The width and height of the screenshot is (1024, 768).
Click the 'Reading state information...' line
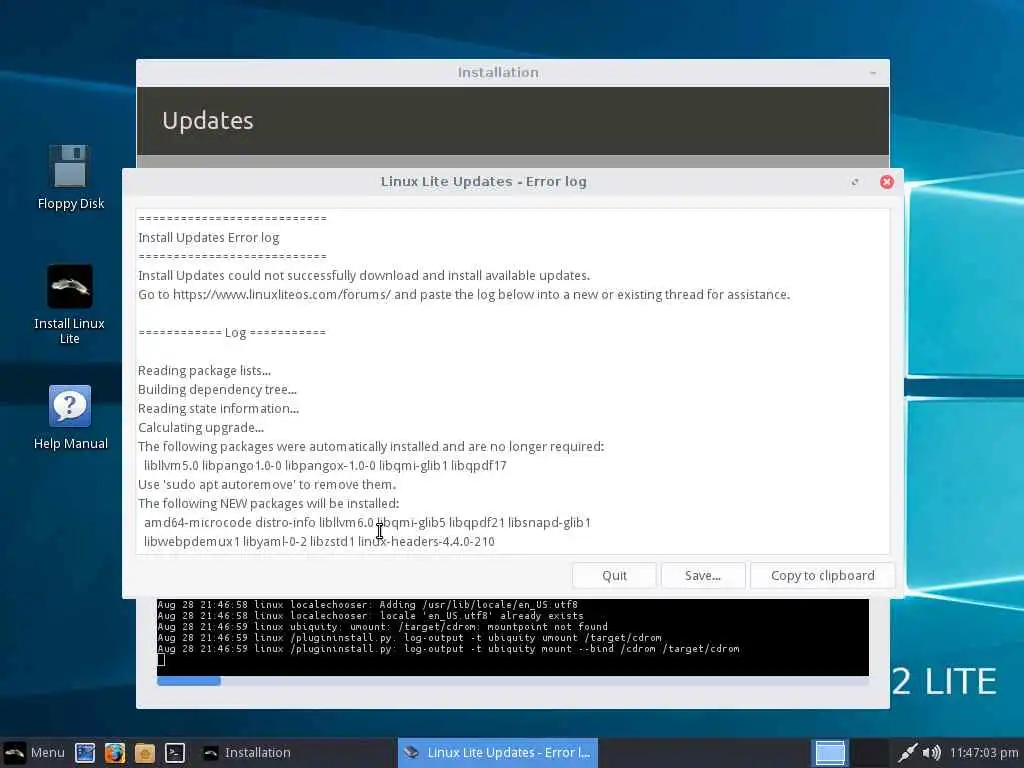pyautogui.click(x=218, y=409)
